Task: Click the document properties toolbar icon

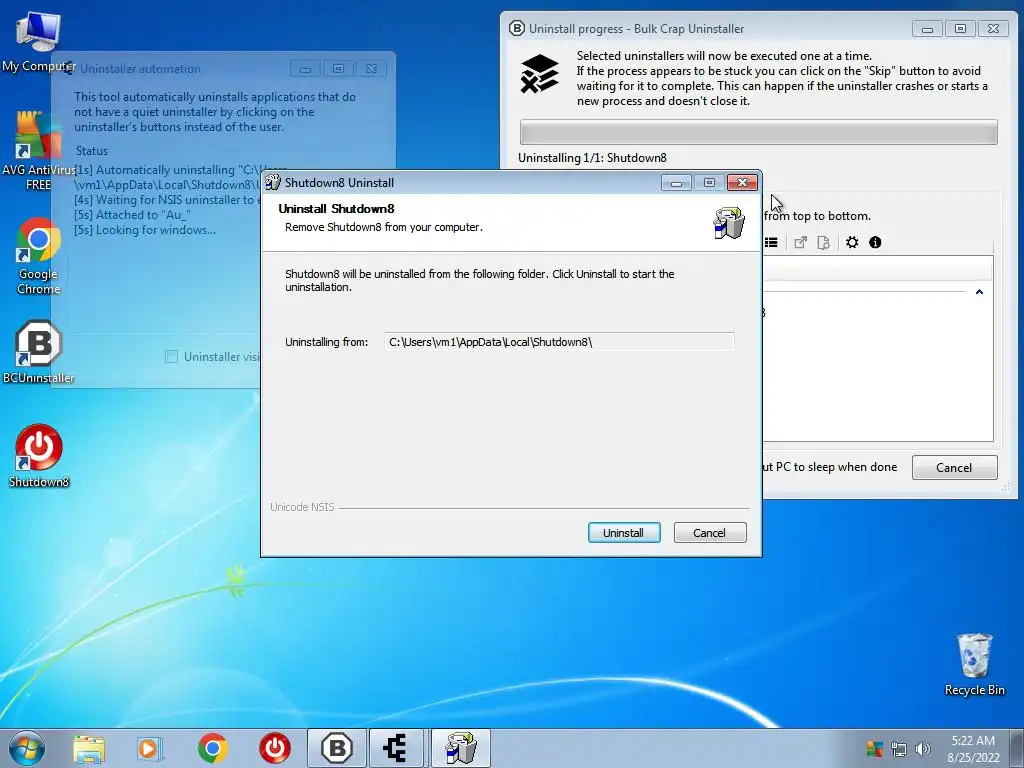Action: [x=824, y=242]
